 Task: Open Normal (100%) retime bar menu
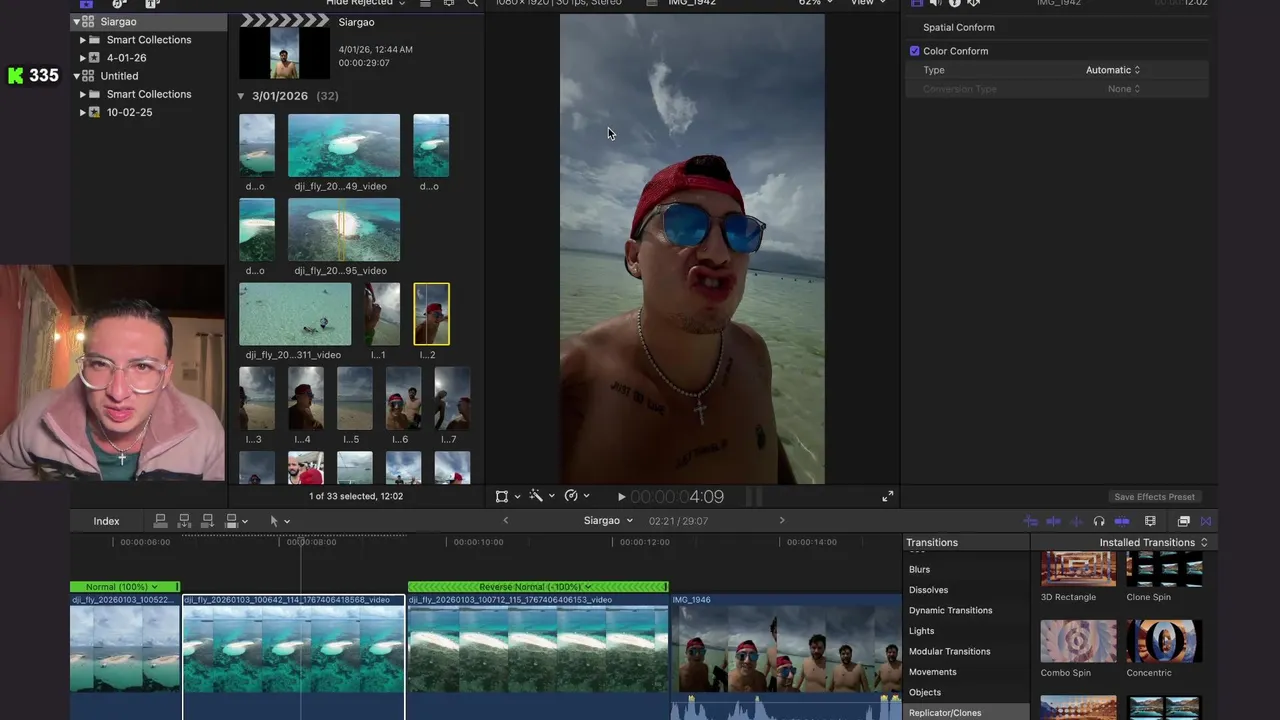(122, 587)
